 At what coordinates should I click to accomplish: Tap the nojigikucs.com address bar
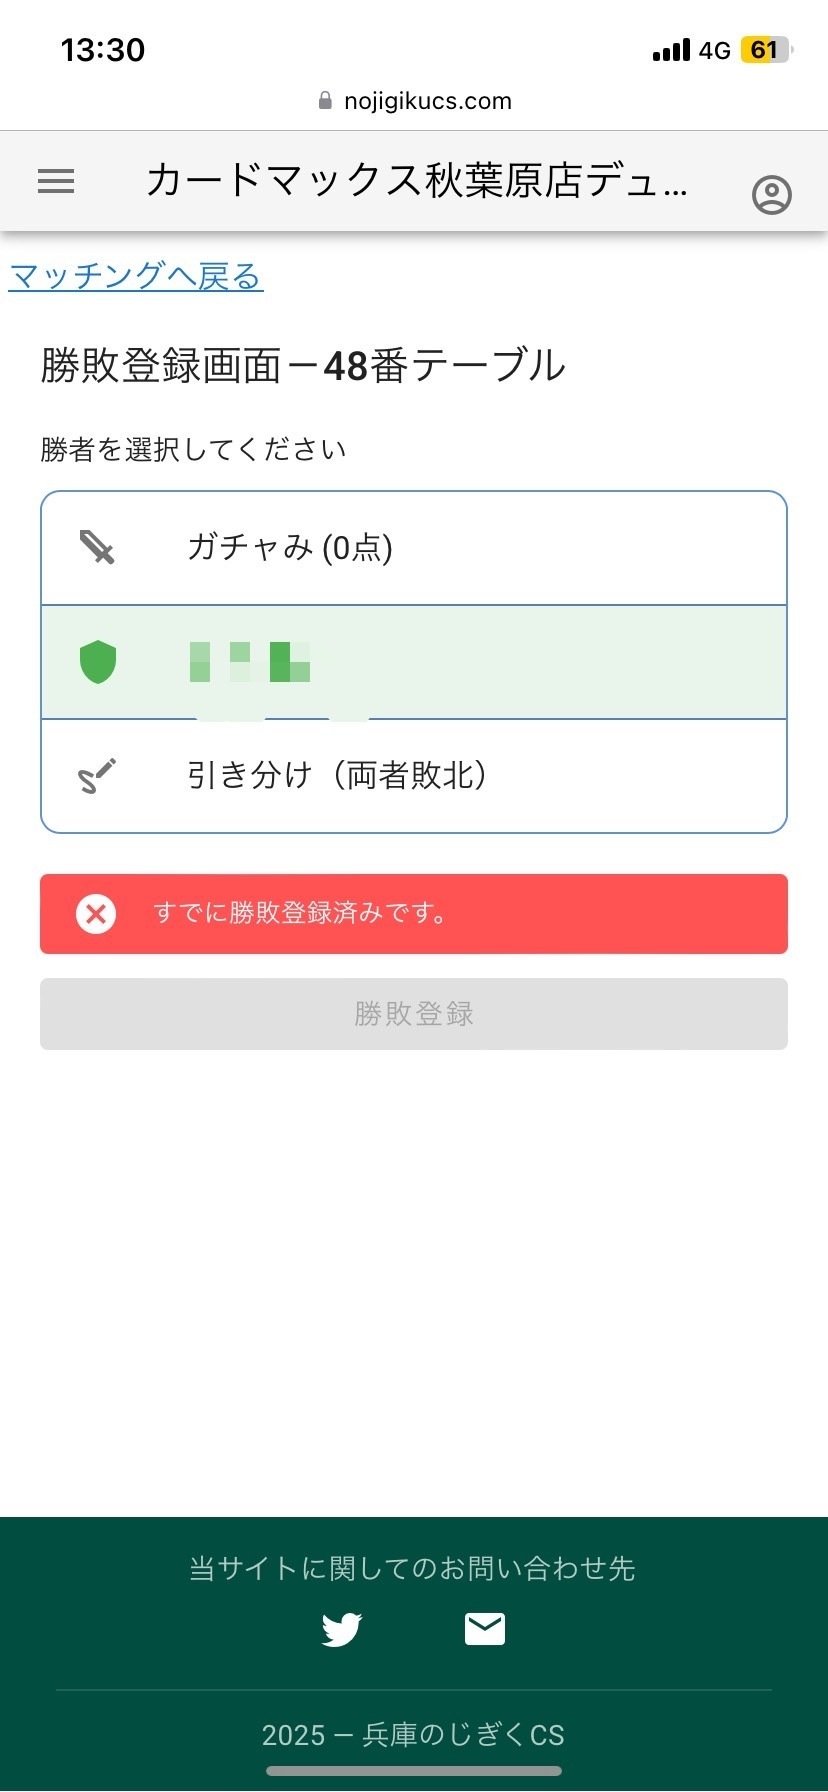tap(414, 101)
